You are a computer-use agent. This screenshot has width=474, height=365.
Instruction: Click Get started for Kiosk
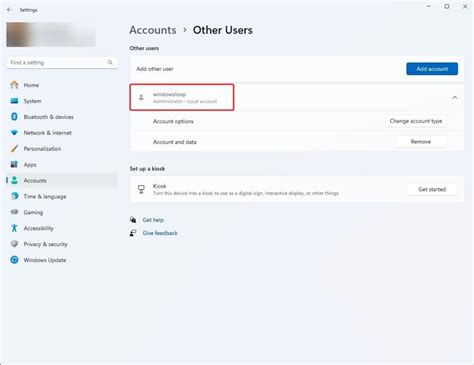[432, 189]
